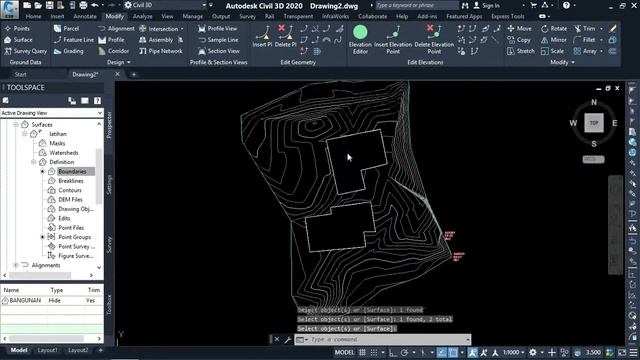Image resolution: width=640 pixels, height=360 pixels.
Task: Open the Pipe Network tool
Action: click(x=160, y=51)
